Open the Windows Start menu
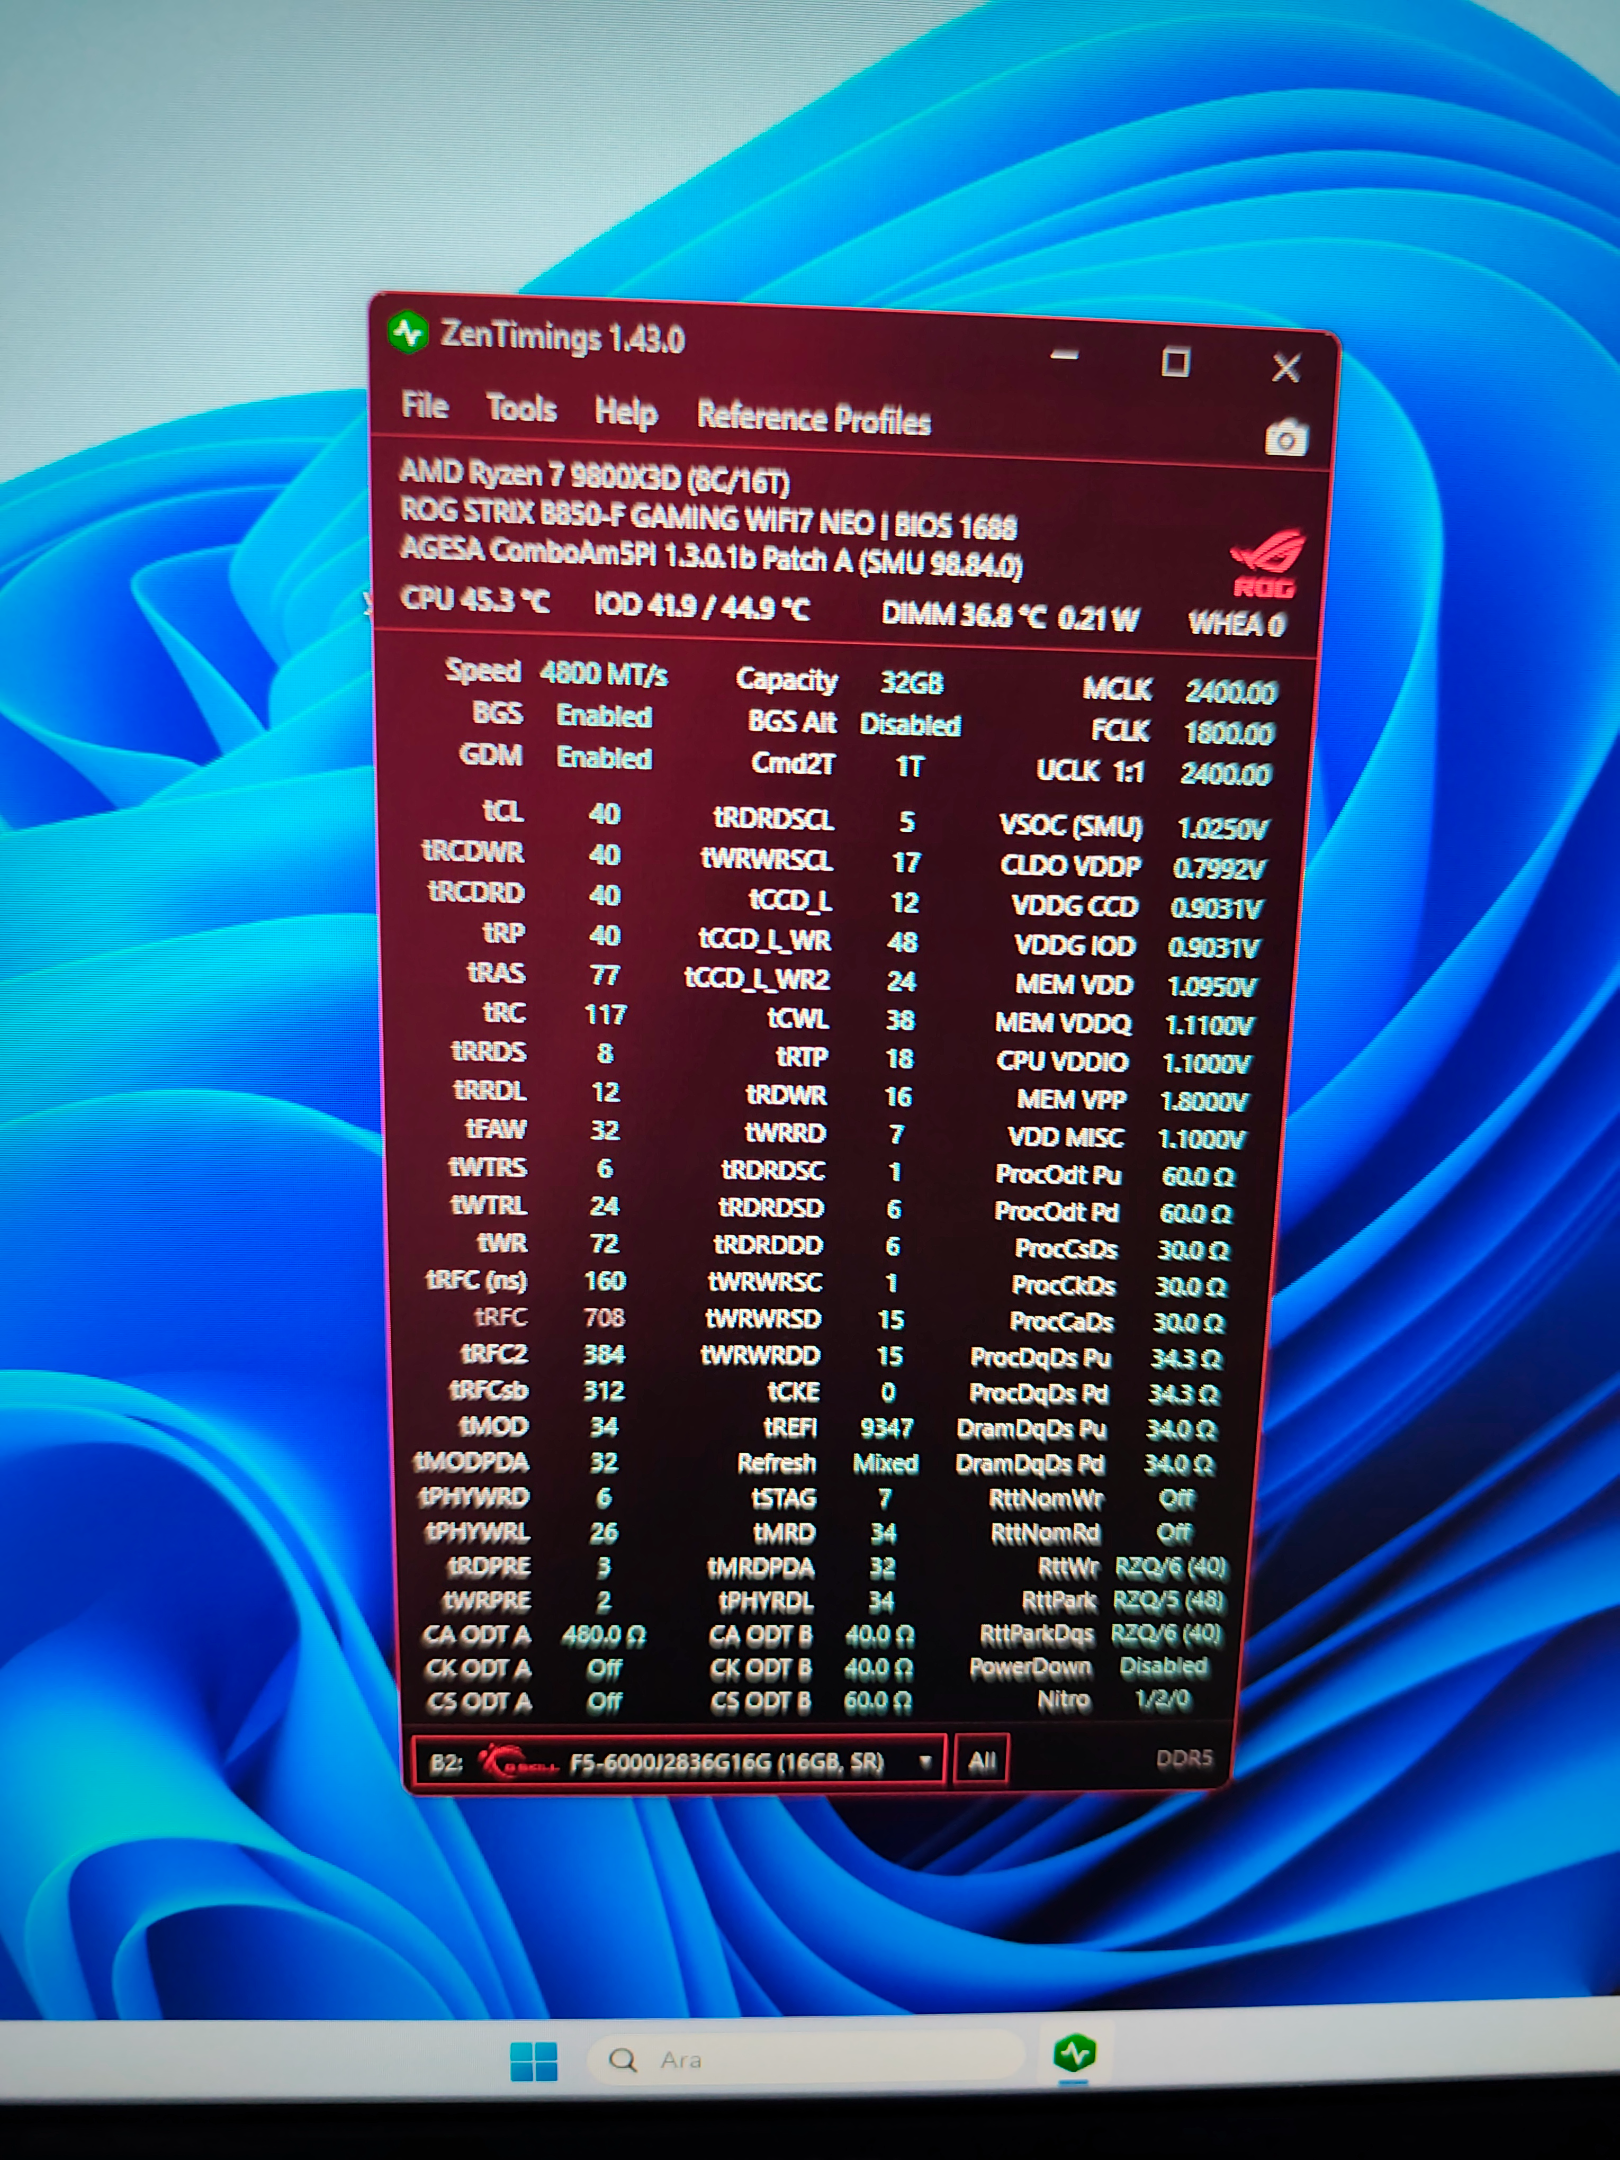The width and height of the screenshot is (1620, 2160). (x=534, y=2061)
